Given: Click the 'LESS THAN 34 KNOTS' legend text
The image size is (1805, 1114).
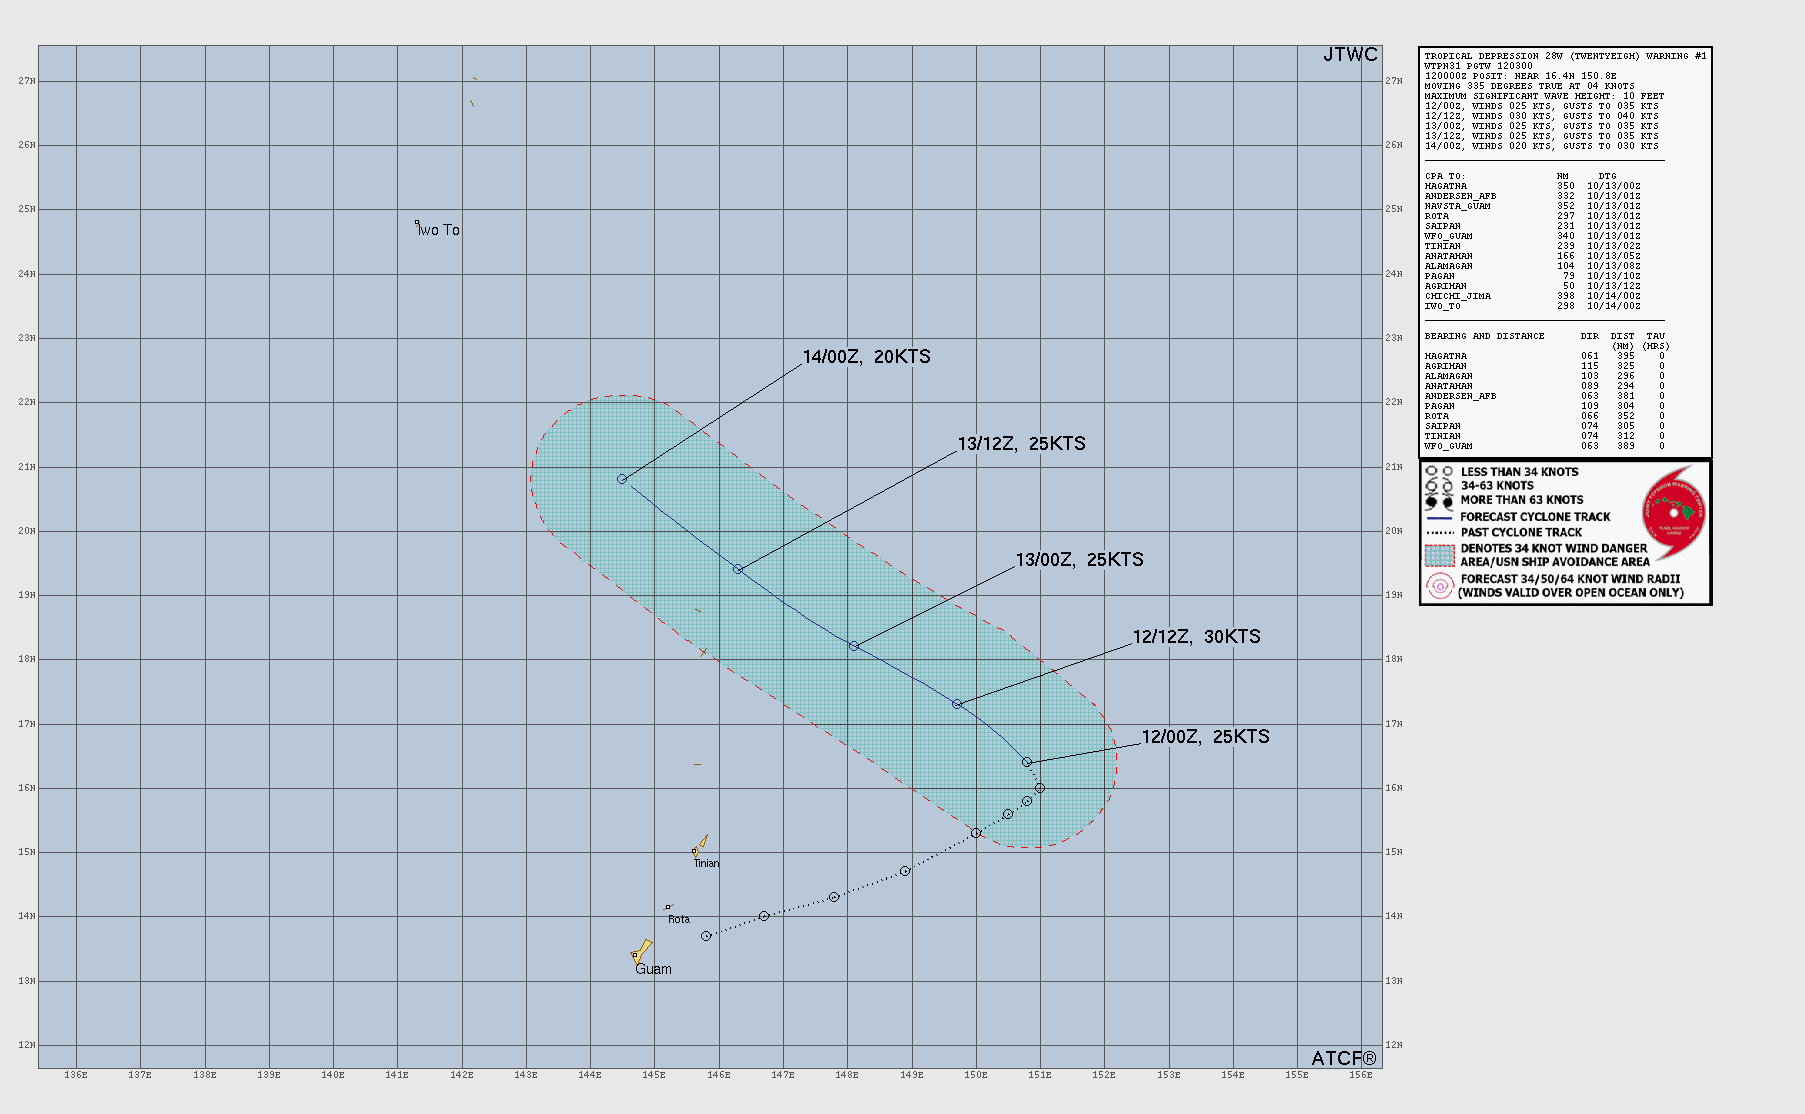Looking at the screenshot, I should 1519,472.
